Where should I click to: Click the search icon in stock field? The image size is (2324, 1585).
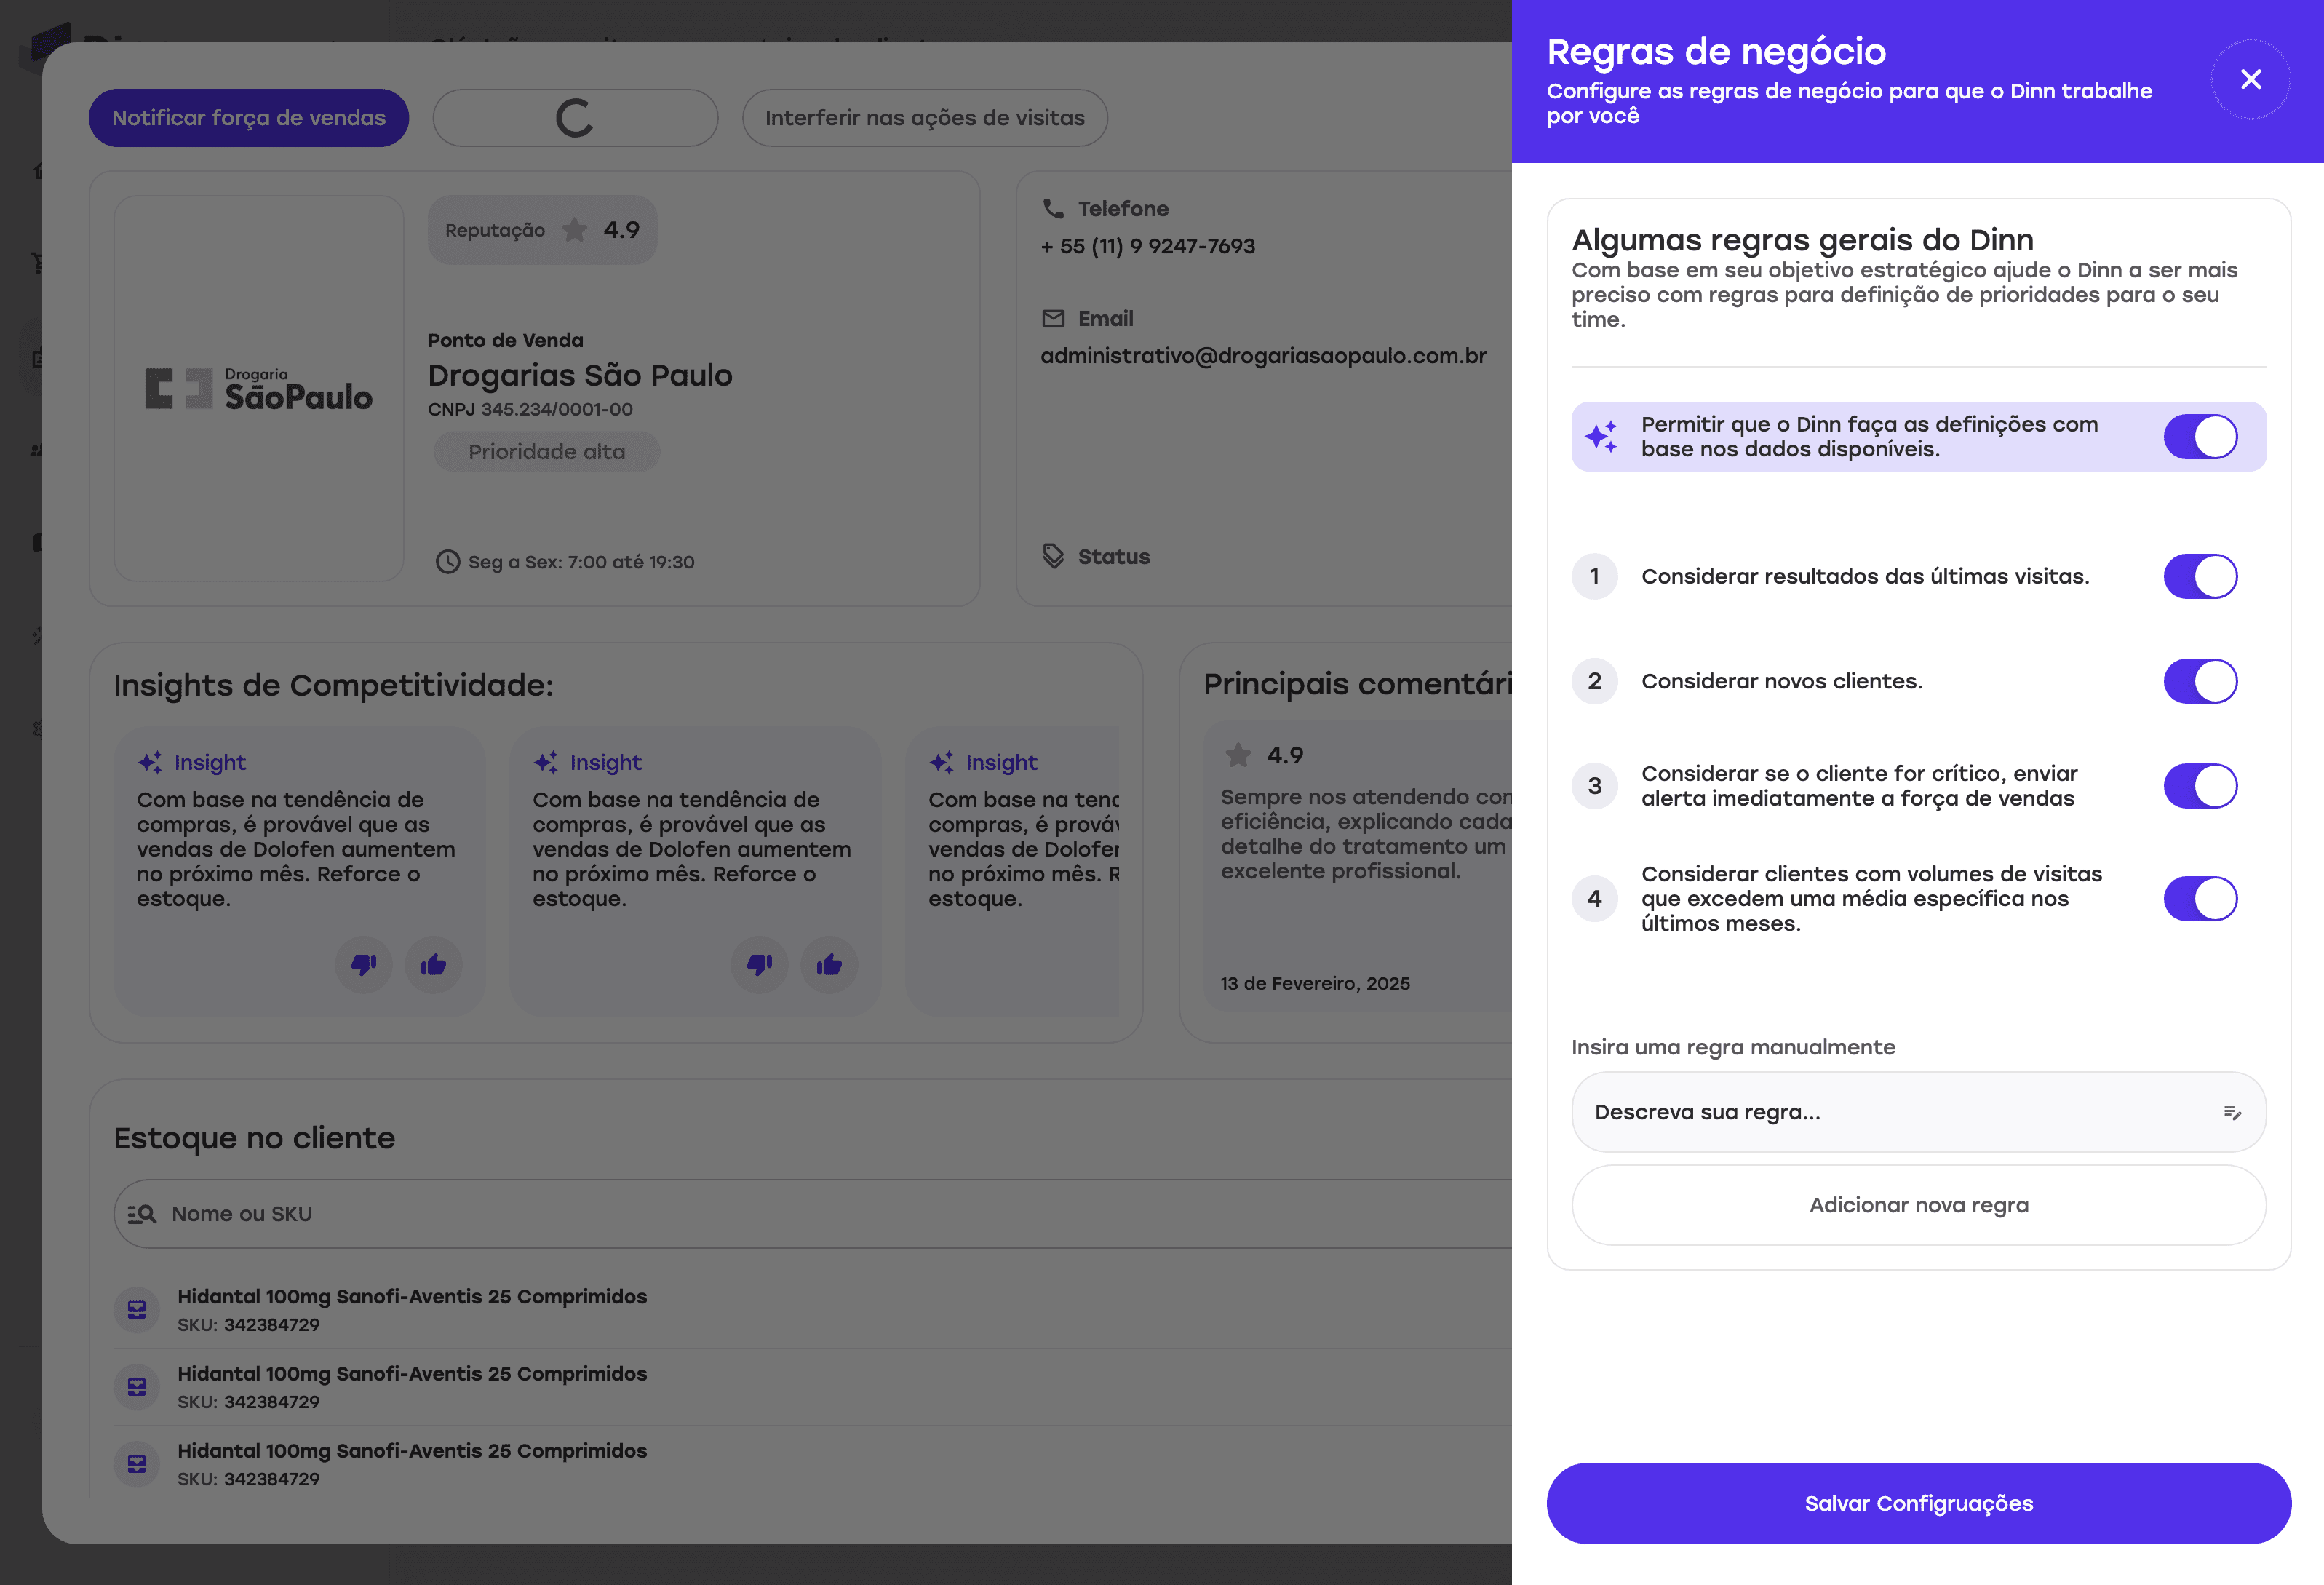point(142,1214)
